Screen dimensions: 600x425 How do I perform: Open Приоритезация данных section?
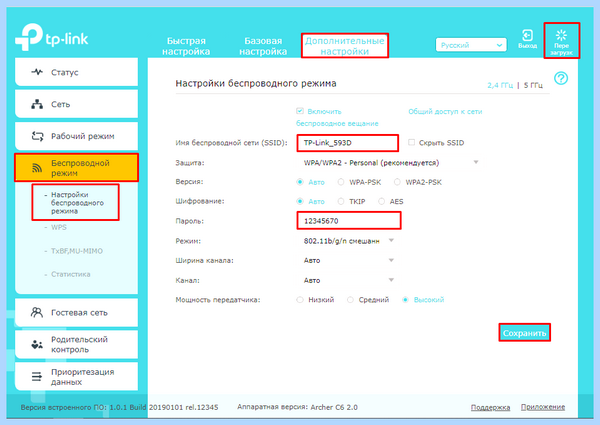[x=77, y=376]
